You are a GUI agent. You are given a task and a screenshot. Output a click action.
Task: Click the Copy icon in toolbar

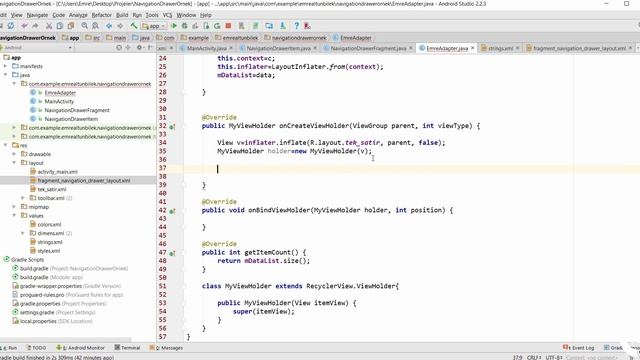(x=60, y=26)
